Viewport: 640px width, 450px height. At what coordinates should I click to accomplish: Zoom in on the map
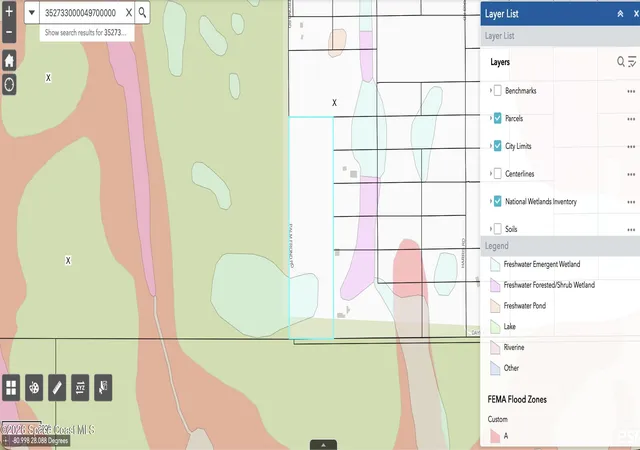pyautogui.click(x=9, y=11)
